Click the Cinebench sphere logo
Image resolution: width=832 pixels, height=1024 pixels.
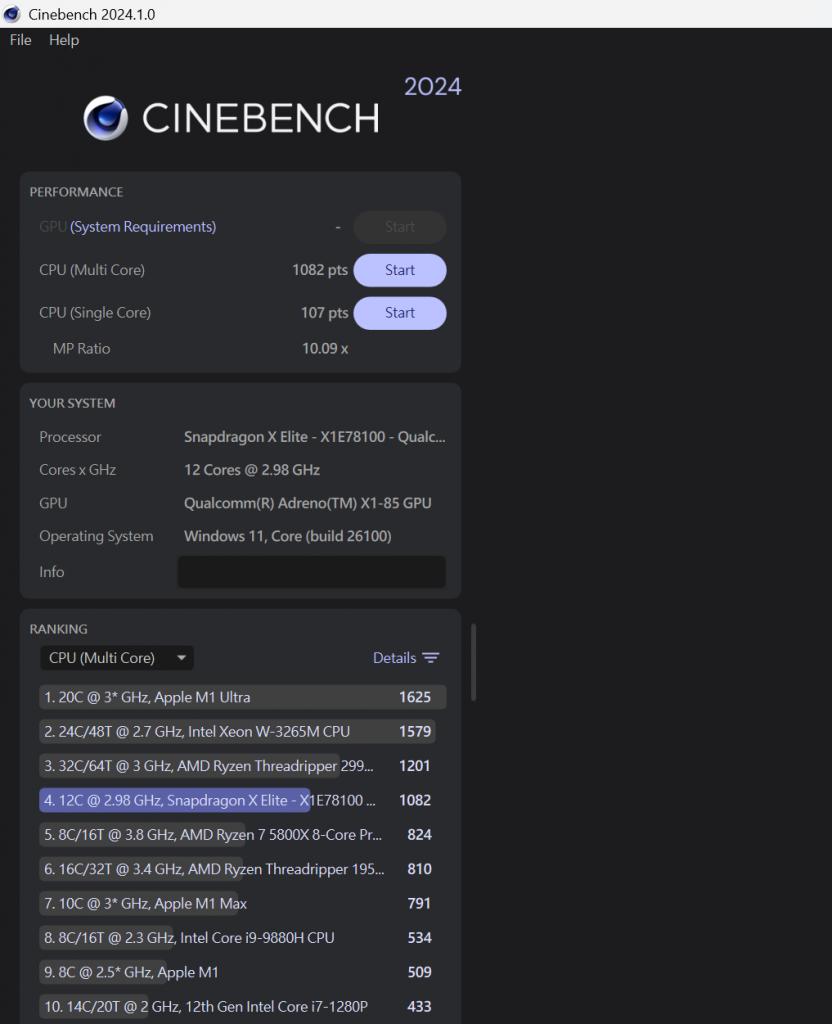click(105, 118)
